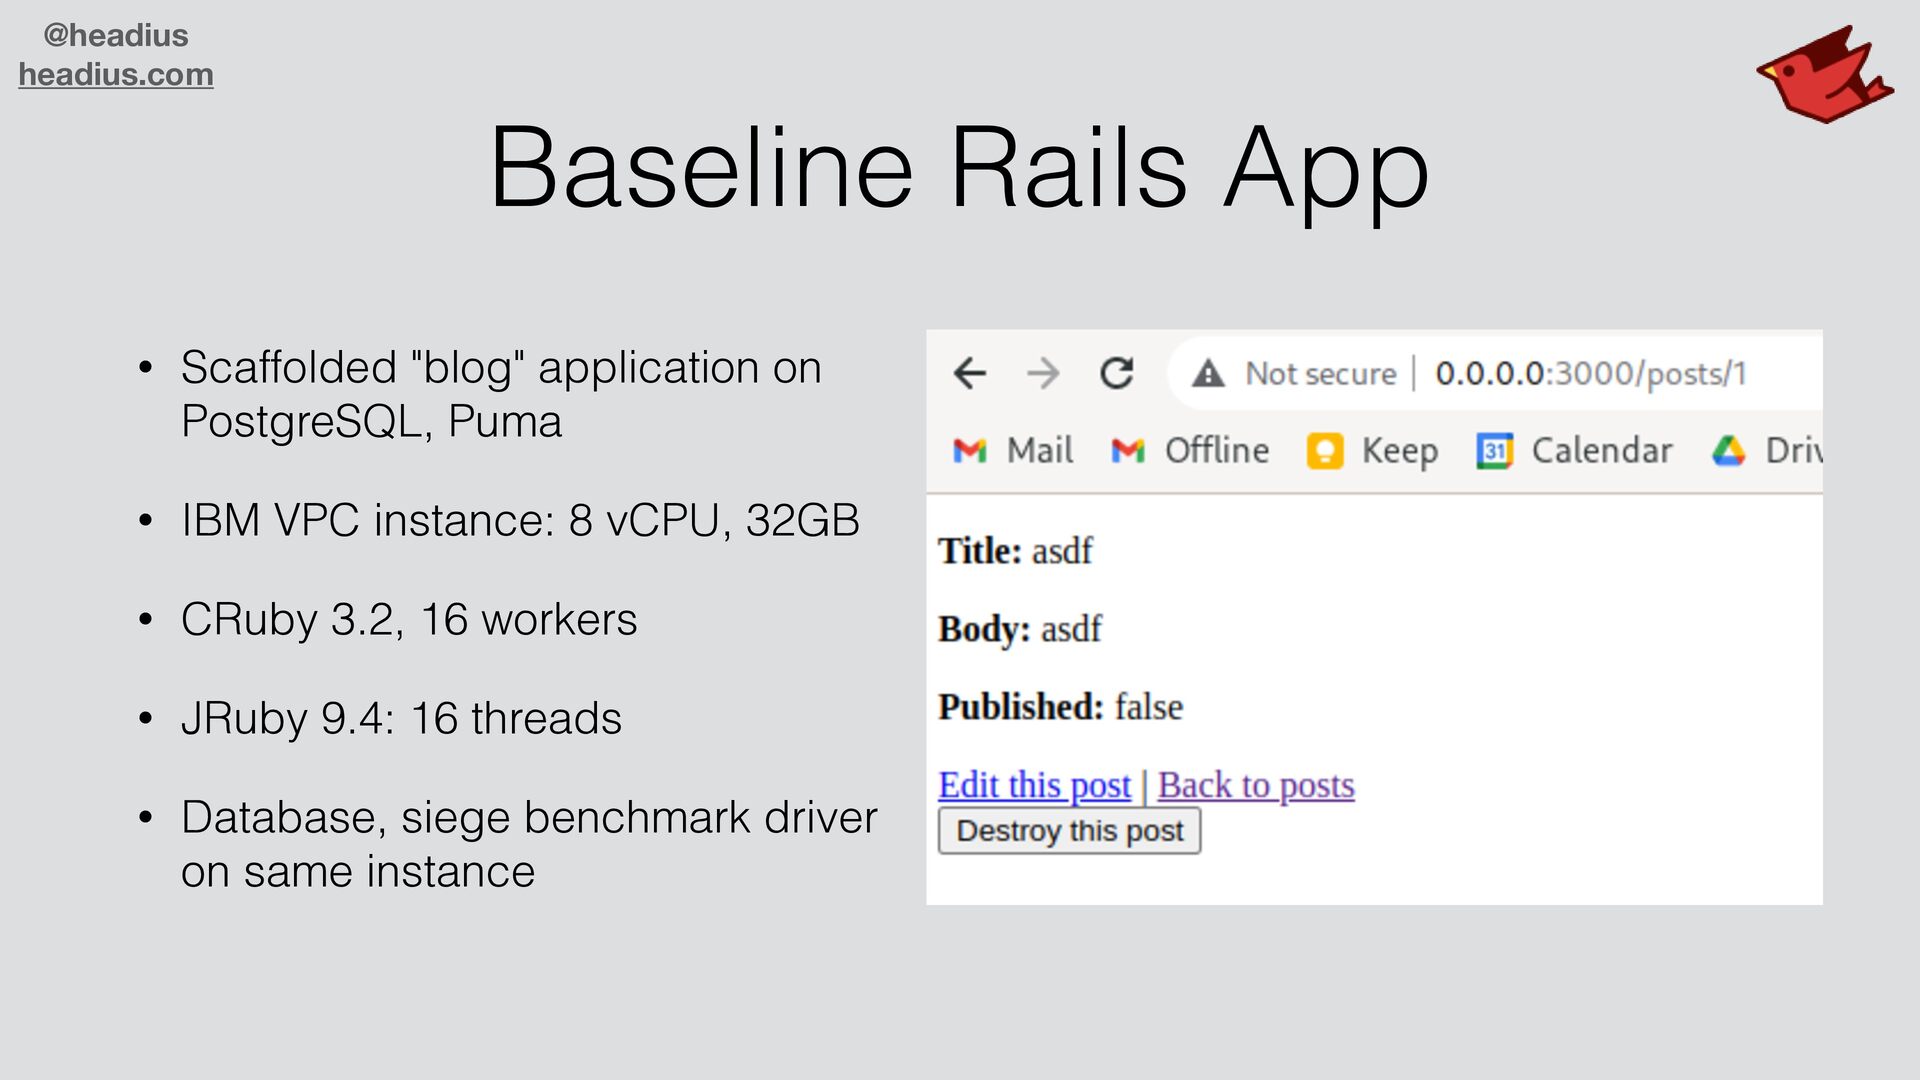Open the Offline Gmail bookmark icon
Image resolution: width=1920 pixels, height=1080 pixels.
click(x=1128, y=451)
